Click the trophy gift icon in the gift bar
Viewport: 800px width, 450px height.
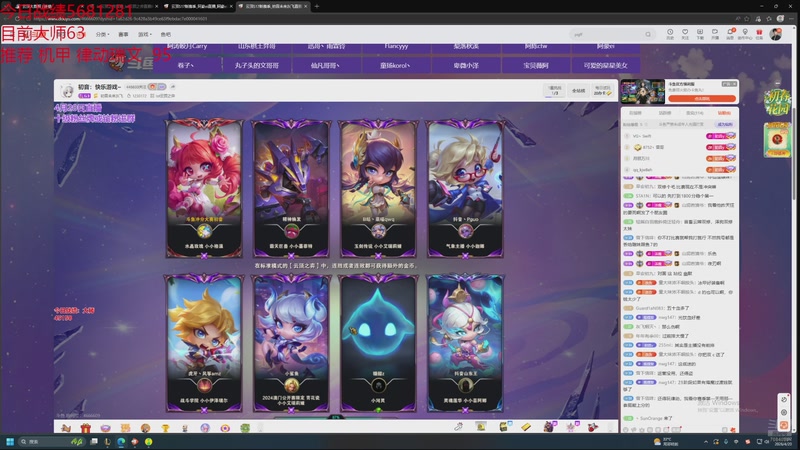click(x=165, y=428)
